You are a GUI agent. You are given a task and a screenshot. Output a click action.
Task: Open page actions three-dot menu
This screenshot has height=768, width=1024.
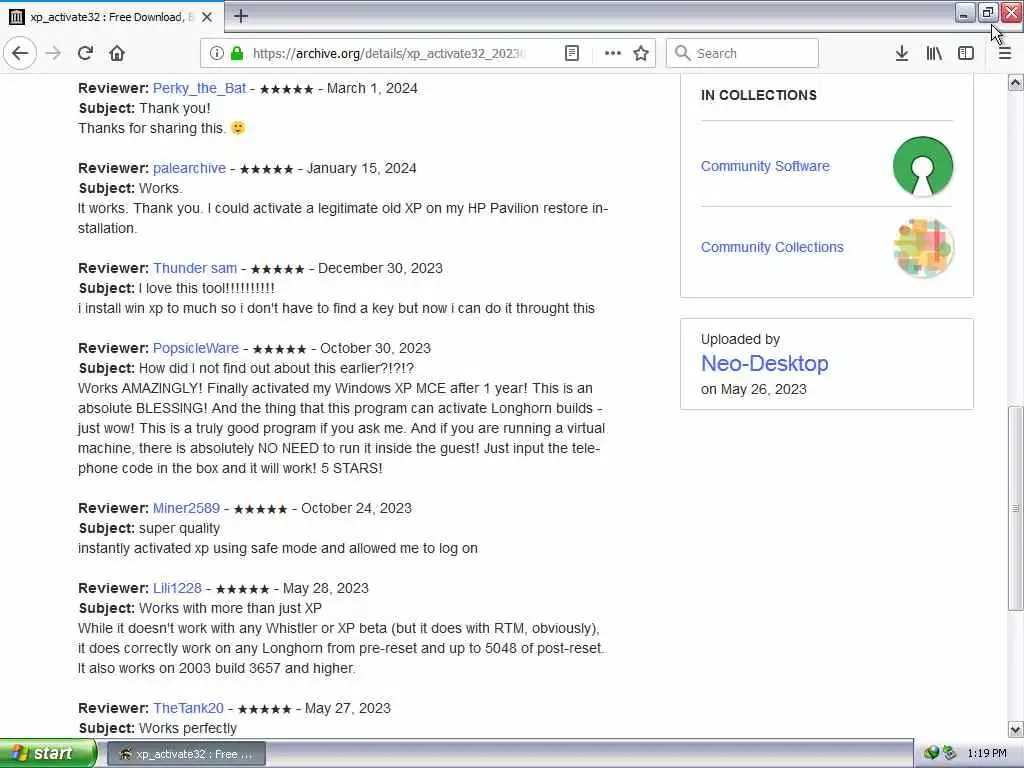[613, 53]
